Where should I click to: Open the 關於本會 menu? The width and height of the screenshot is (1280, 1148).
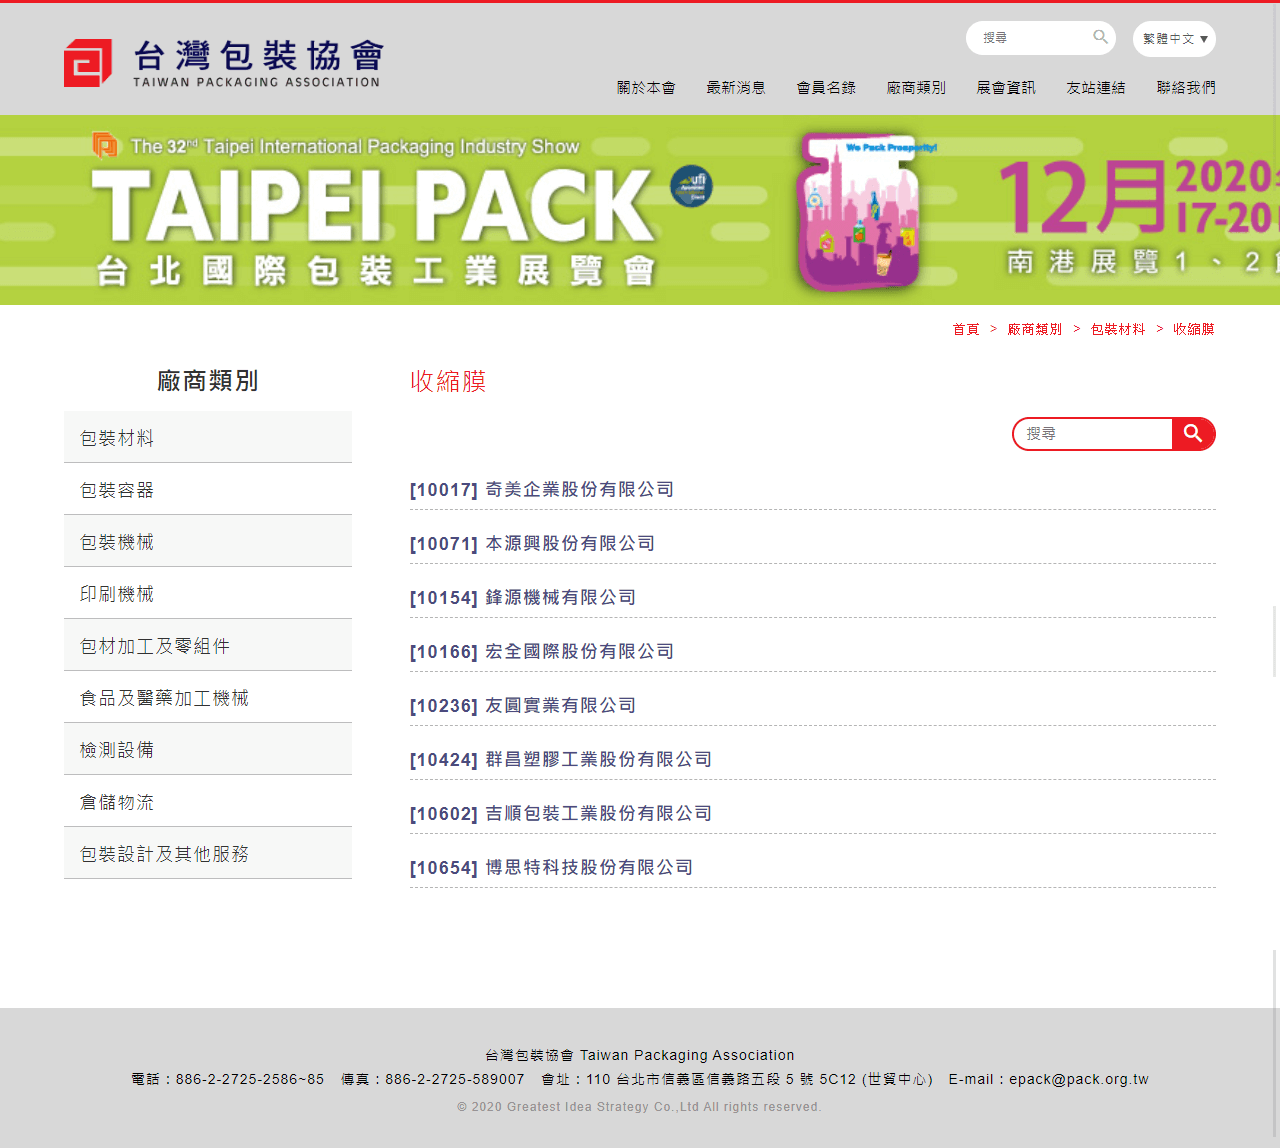coord(646,88)
